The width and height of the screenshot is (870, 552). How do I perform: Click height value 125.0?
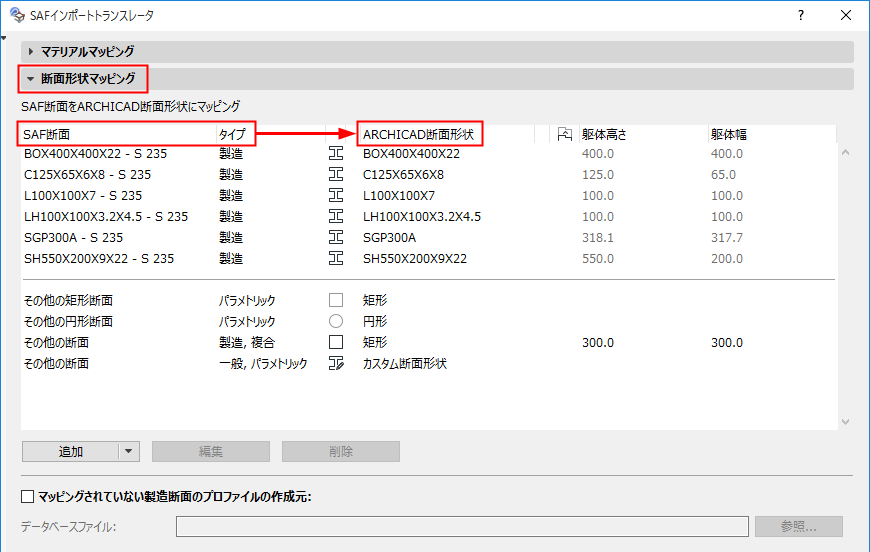(x=598, y=175)
